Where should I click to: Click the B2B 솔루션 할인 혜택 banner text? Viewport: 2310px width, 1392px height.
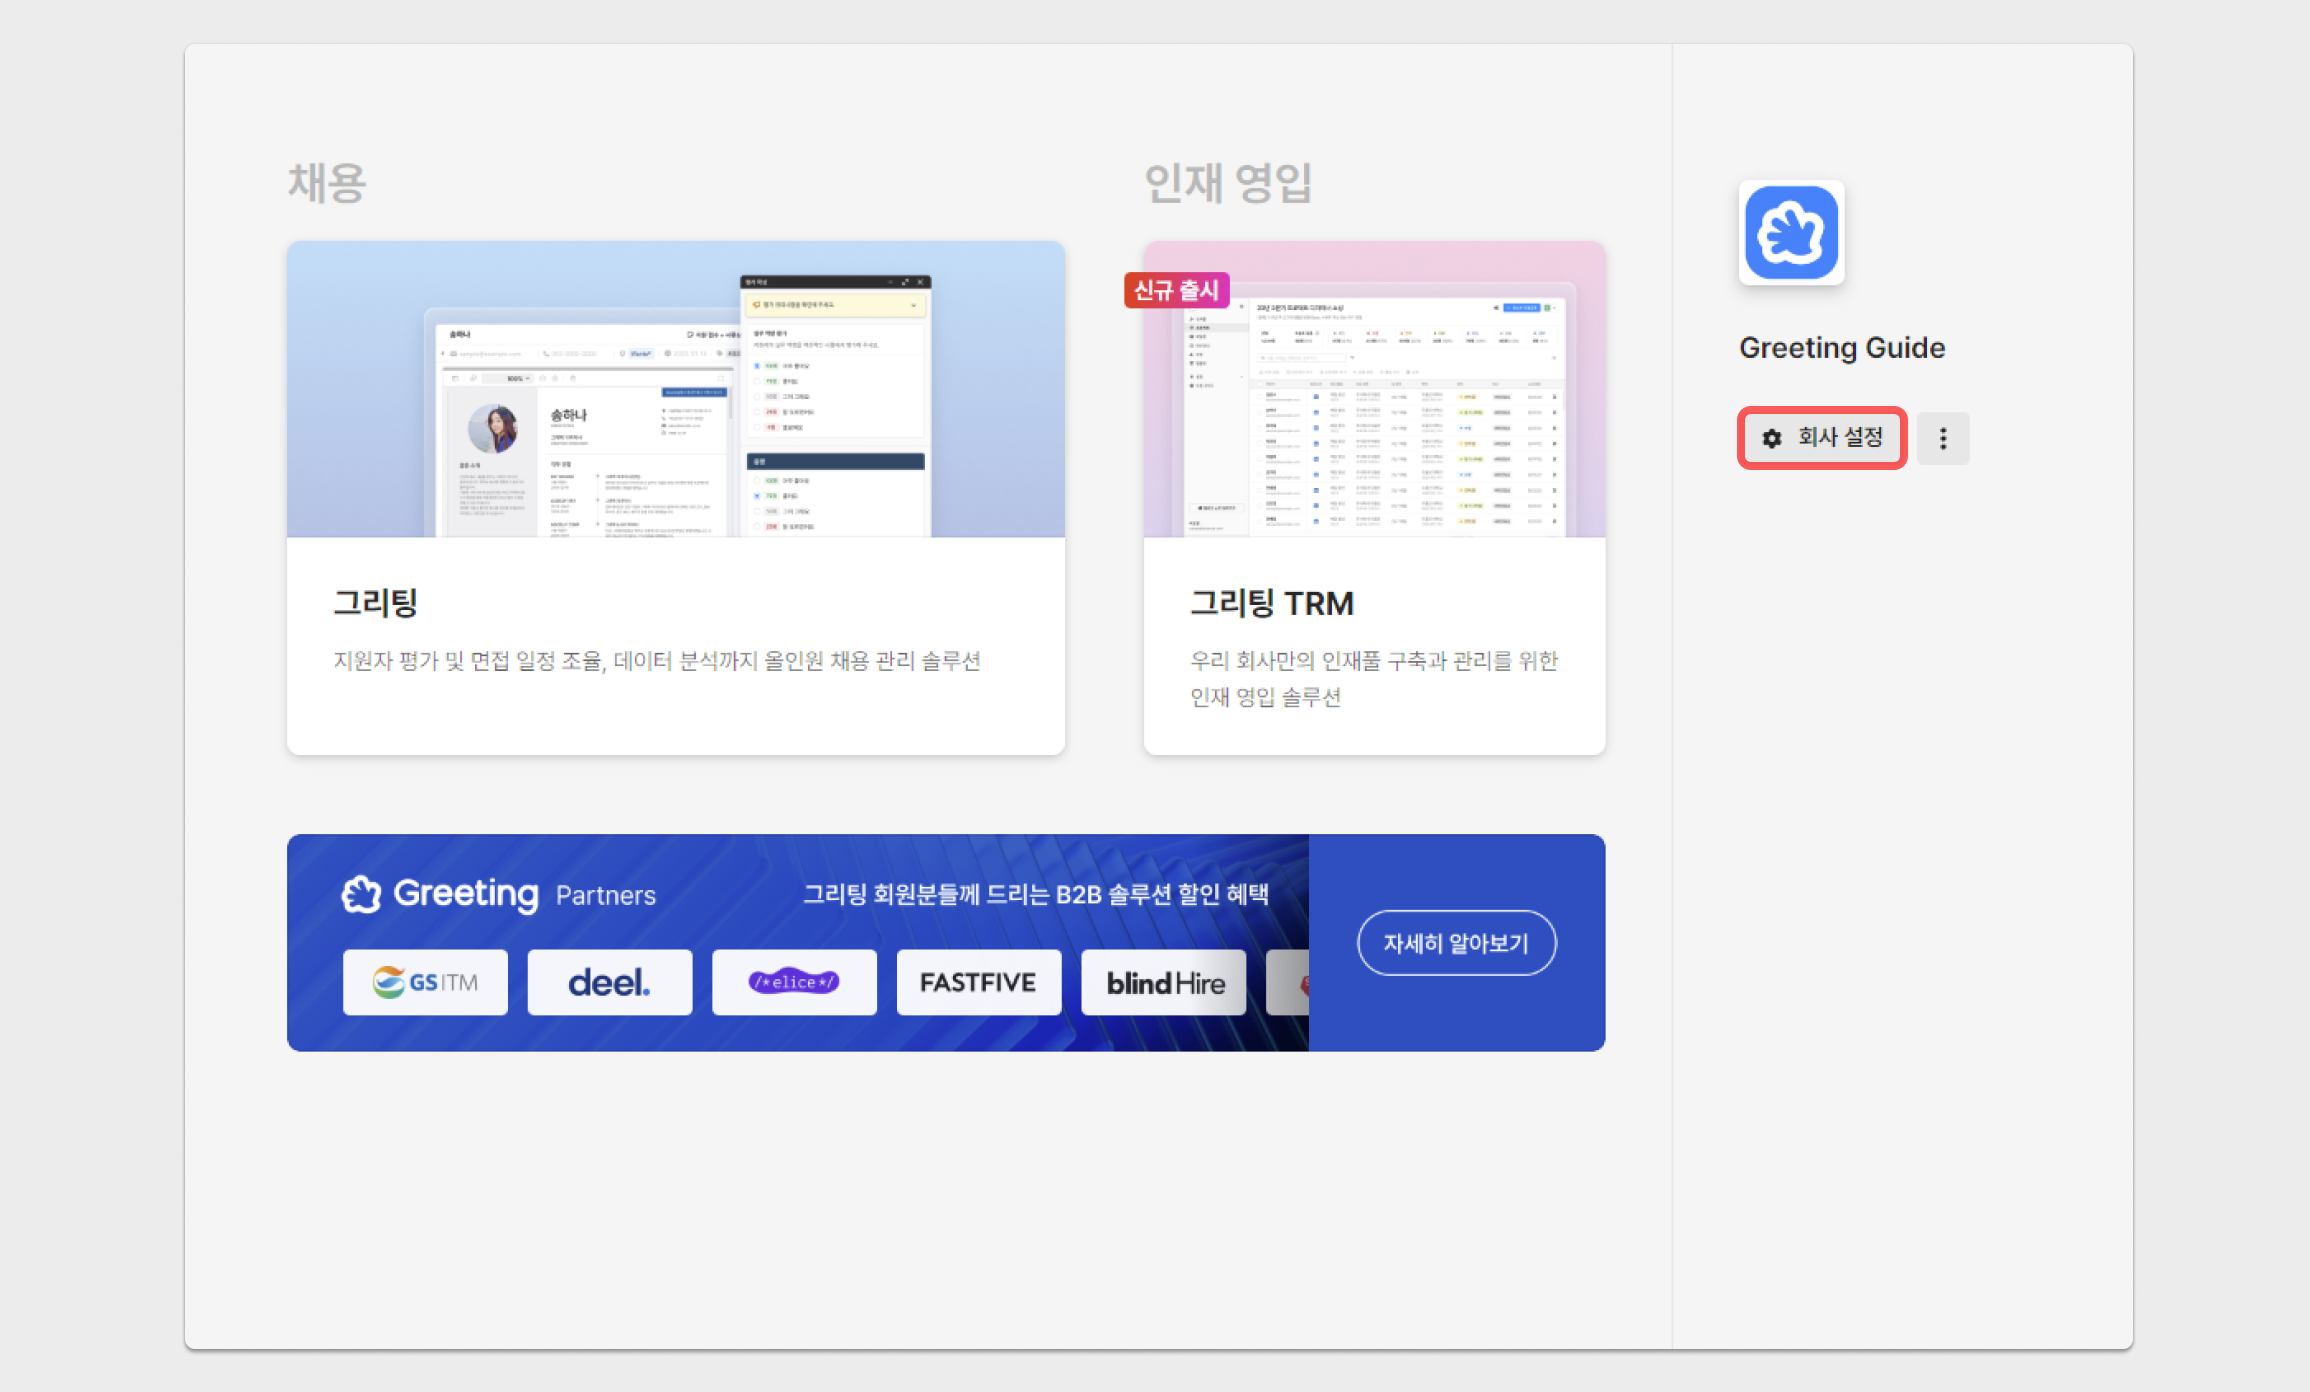(1036, 894)
